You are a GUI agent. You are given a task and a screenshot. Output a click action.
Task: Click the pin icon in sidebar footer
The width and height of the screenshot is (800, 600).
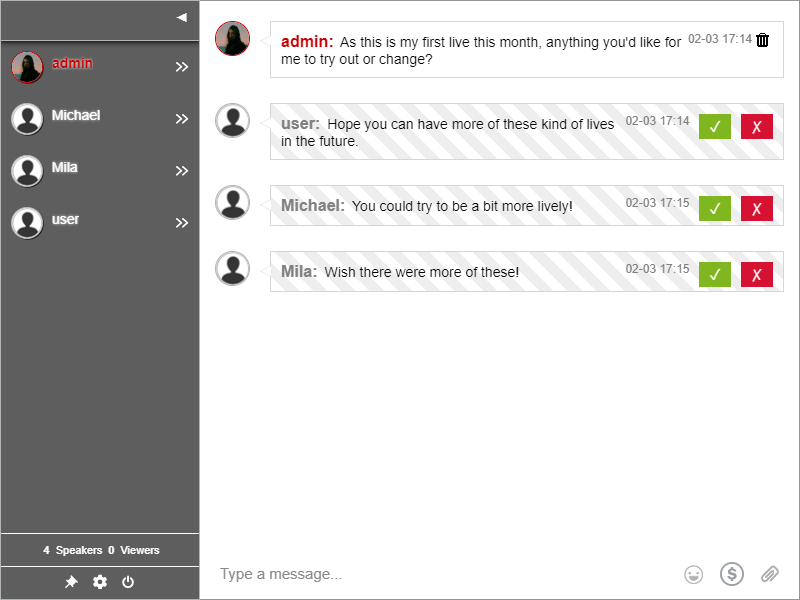72,582
